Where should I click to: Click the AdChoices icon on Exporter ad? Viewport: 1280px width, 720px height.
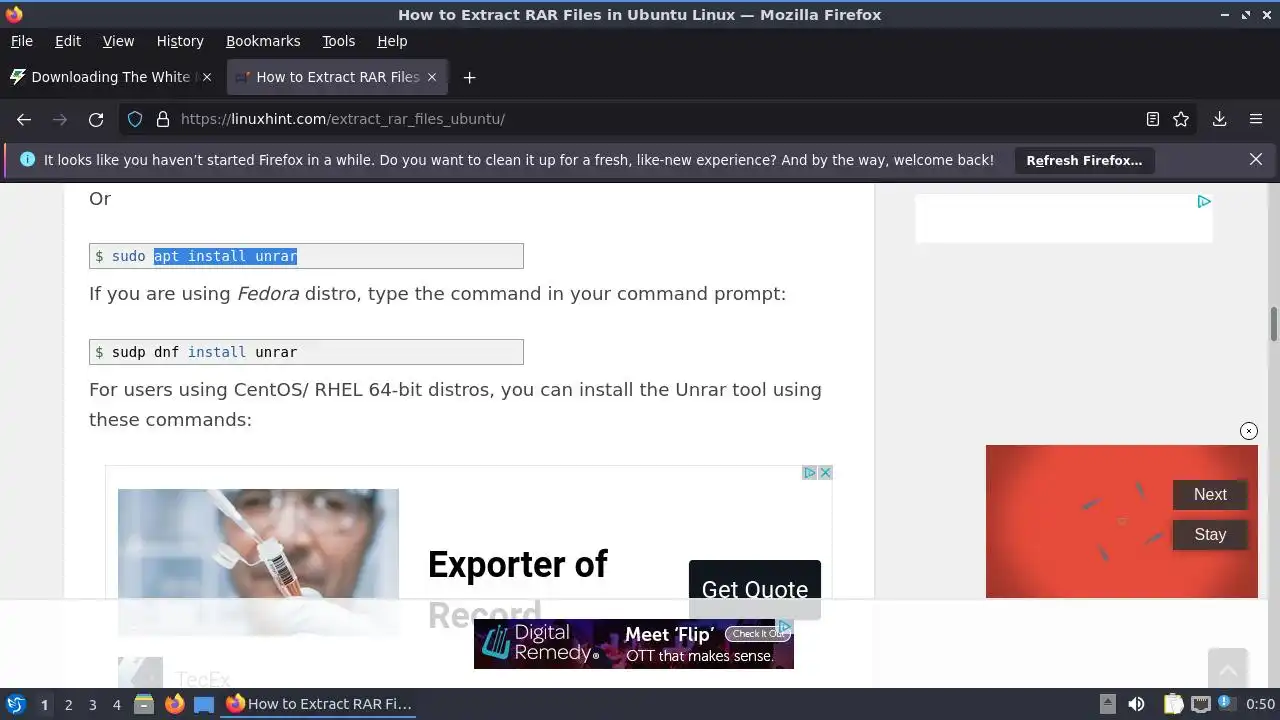[810, 473]
